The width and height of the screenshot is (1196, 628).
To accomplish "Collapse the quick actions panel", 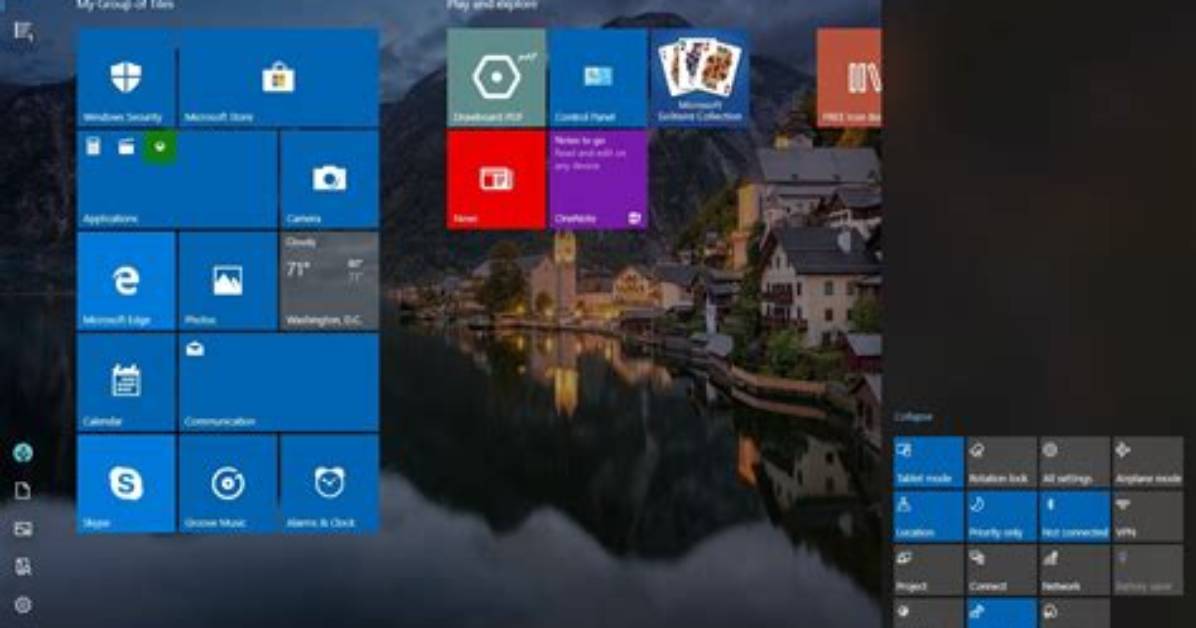I will pyautogui.click(x=913, y=417).
